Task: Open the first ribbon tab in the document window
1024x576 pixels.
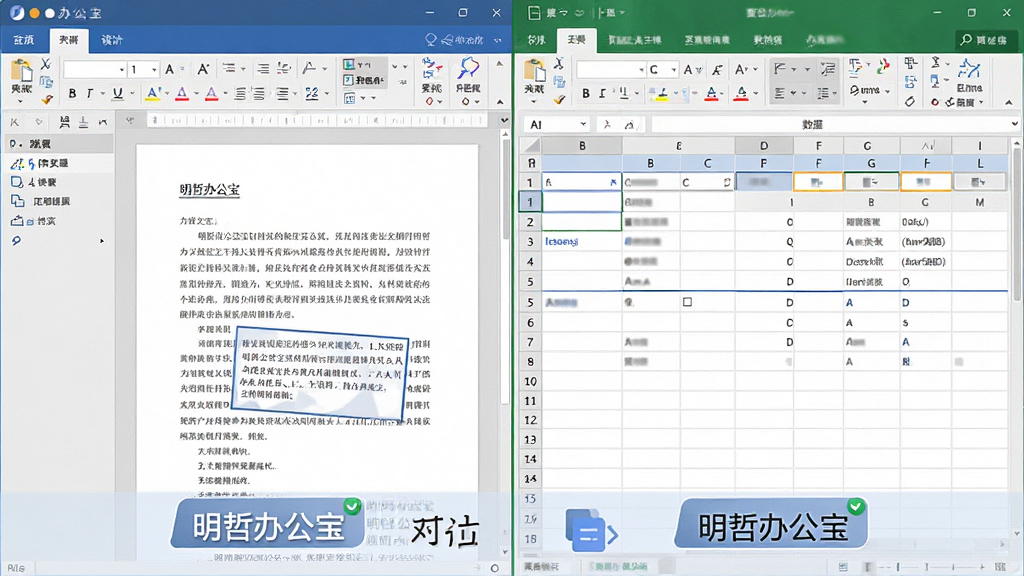Action: click(24, 40)
